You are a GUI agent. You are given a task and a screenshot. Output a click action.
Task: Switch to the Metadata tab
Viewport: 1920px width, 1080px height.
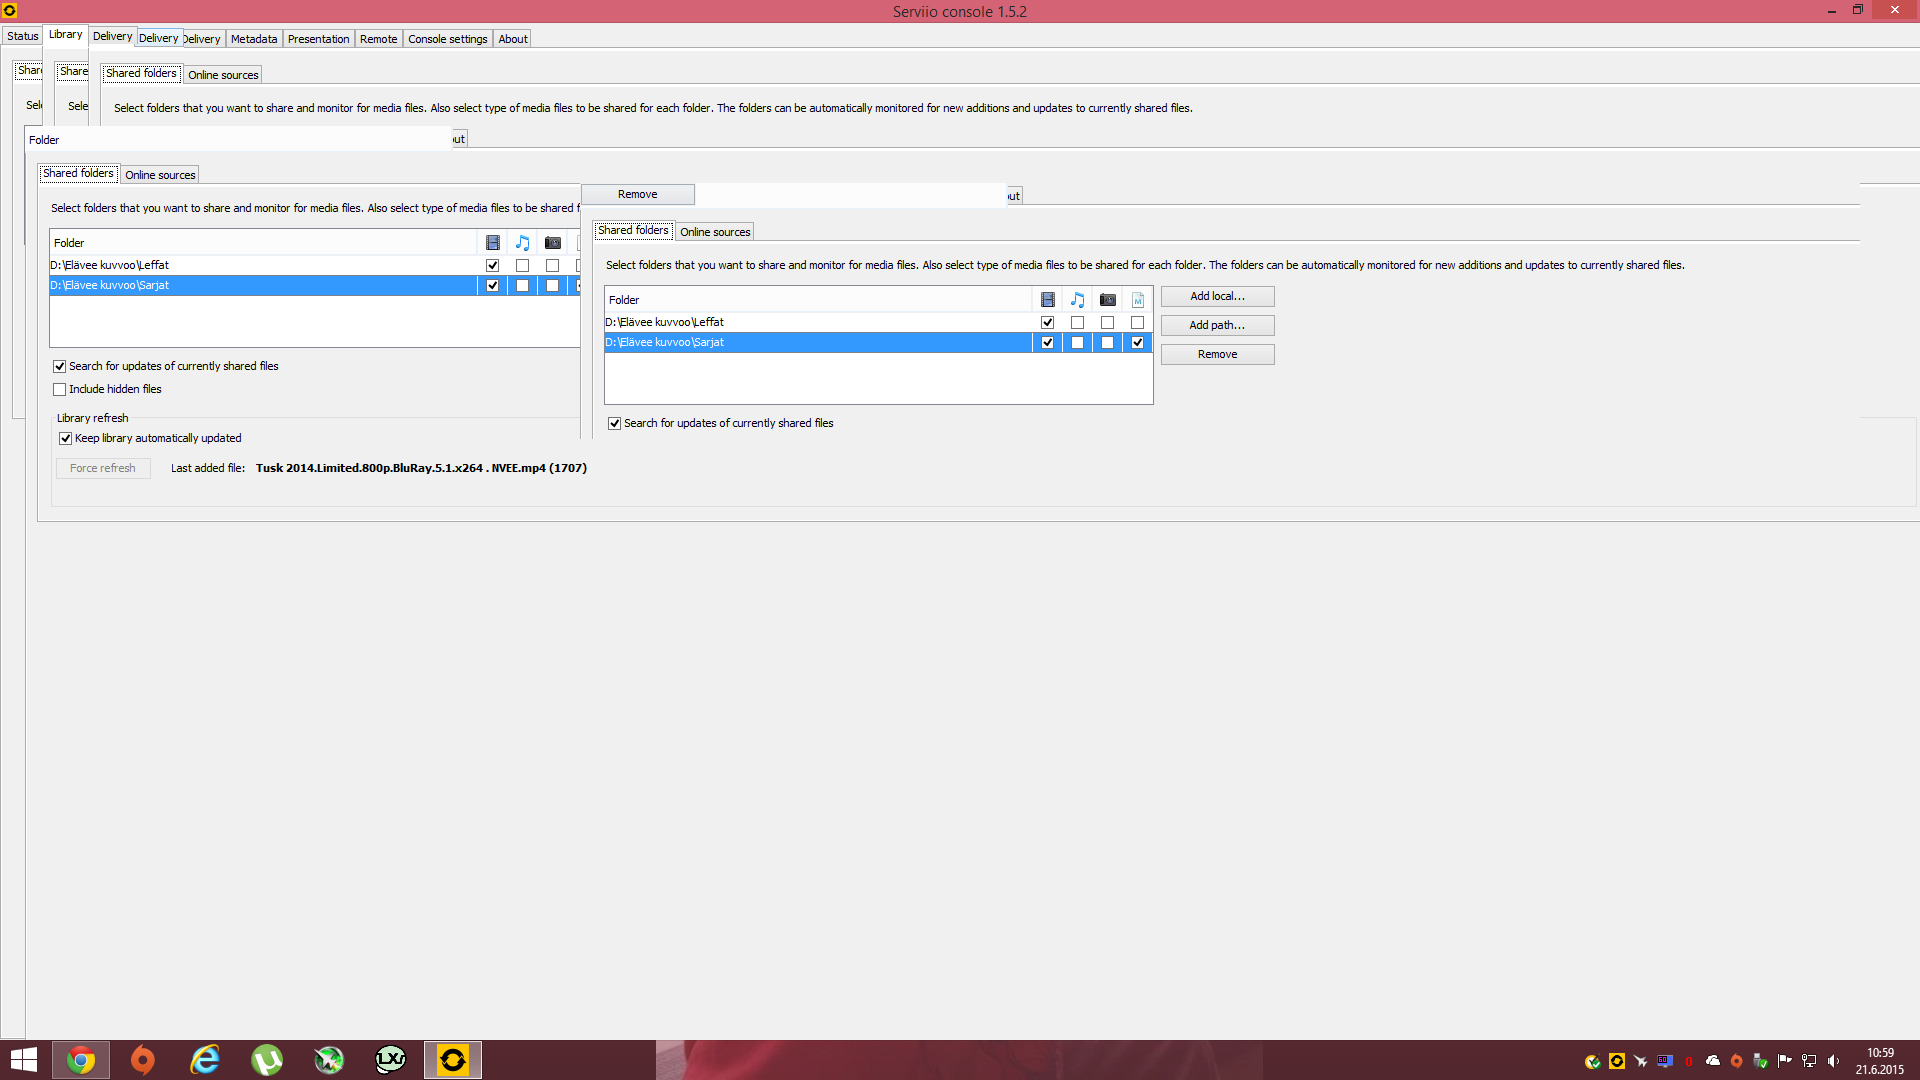254,39
